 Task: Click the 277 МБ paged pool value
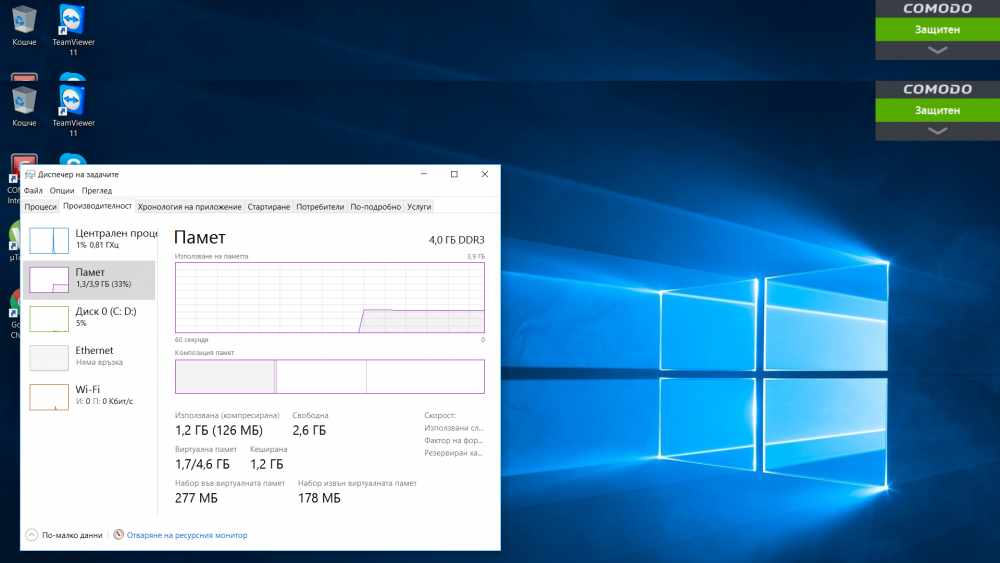point(196,498)
